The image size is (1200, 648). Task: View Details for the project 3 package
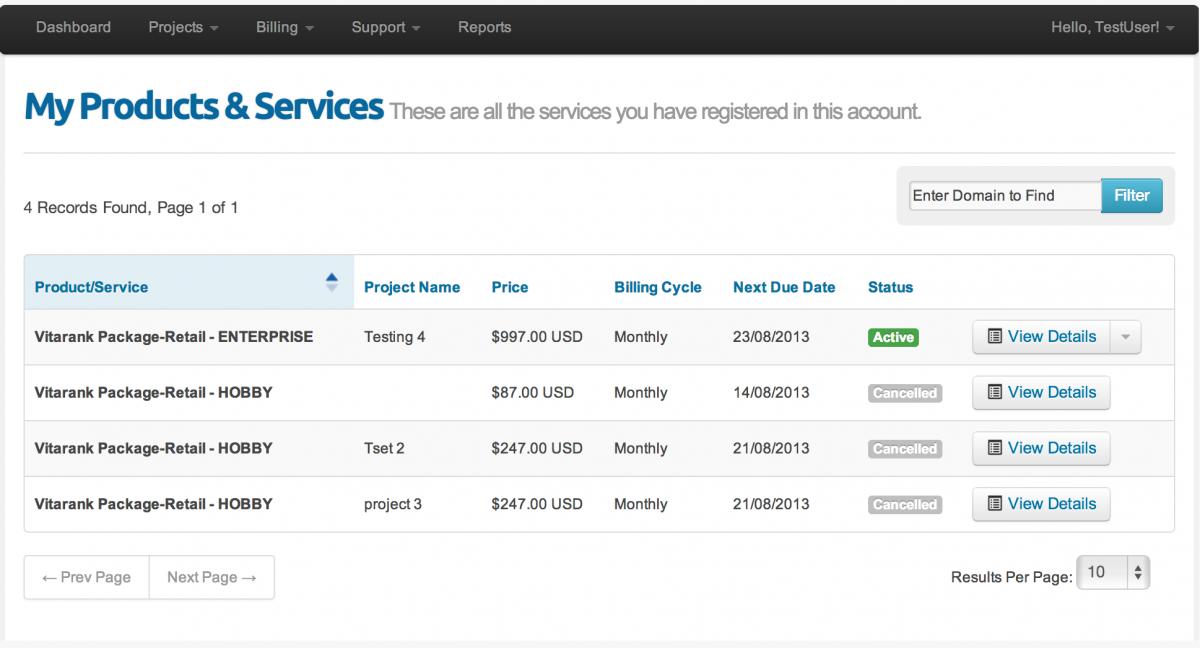point(1041,504)
